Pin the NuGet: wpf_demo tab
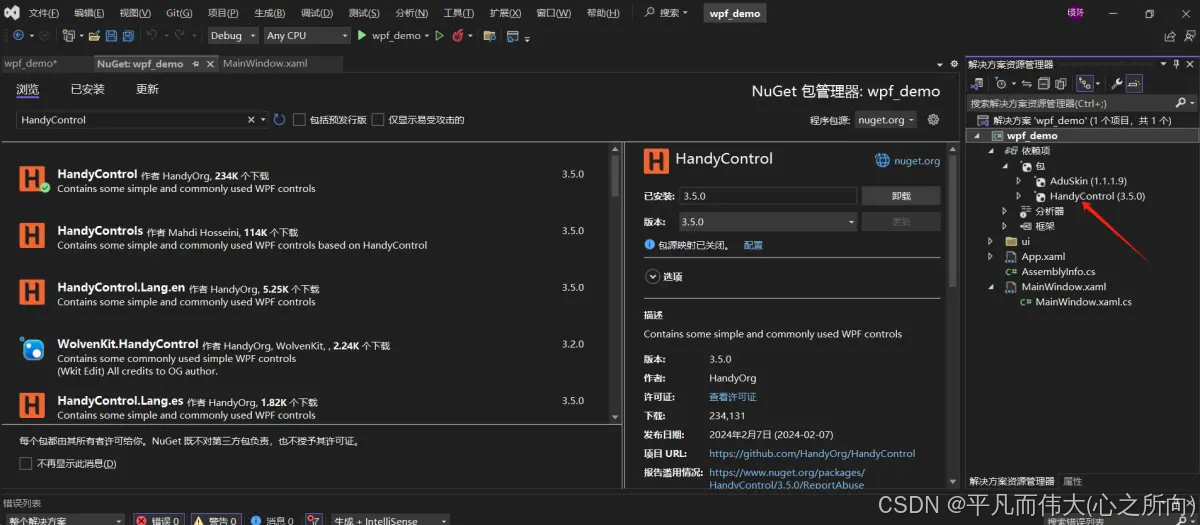This screenshot has width=1200, height=525. click(197, 63)
